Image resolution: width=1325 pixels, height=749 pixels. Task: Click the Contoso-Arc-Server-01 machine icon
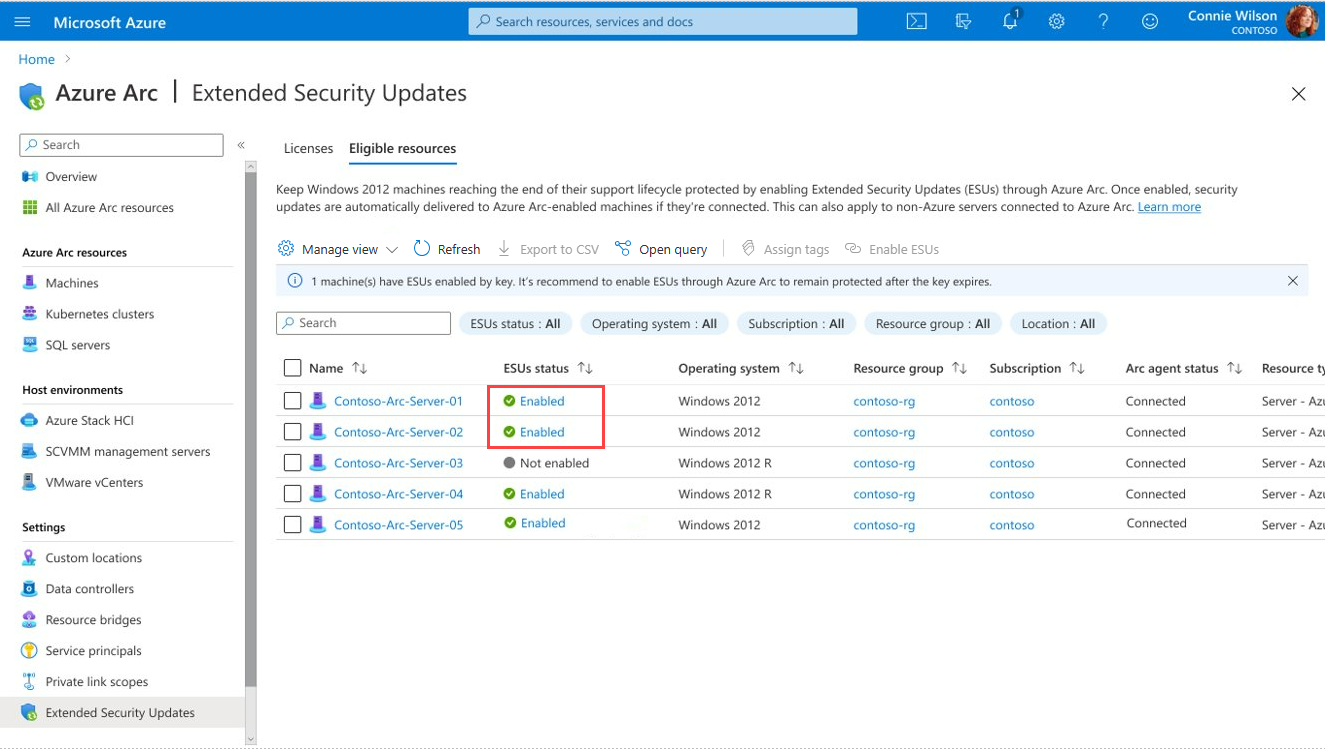click(x=318, y=401)
